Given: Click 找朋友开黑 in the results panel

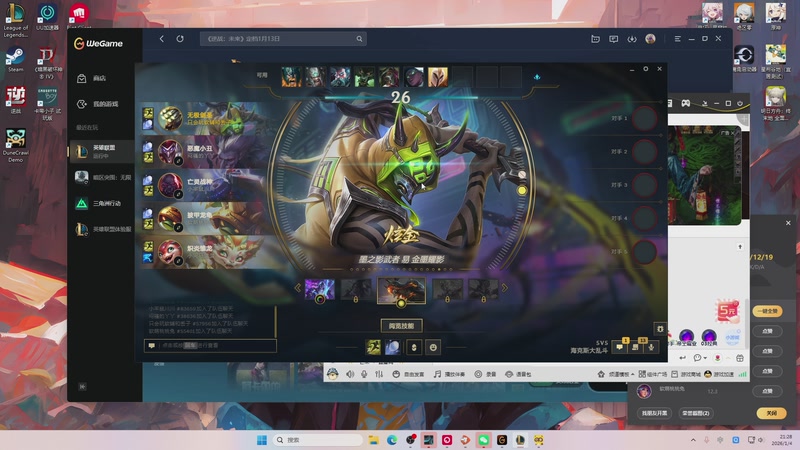Looking at the screenshot, I should (655, 413).
